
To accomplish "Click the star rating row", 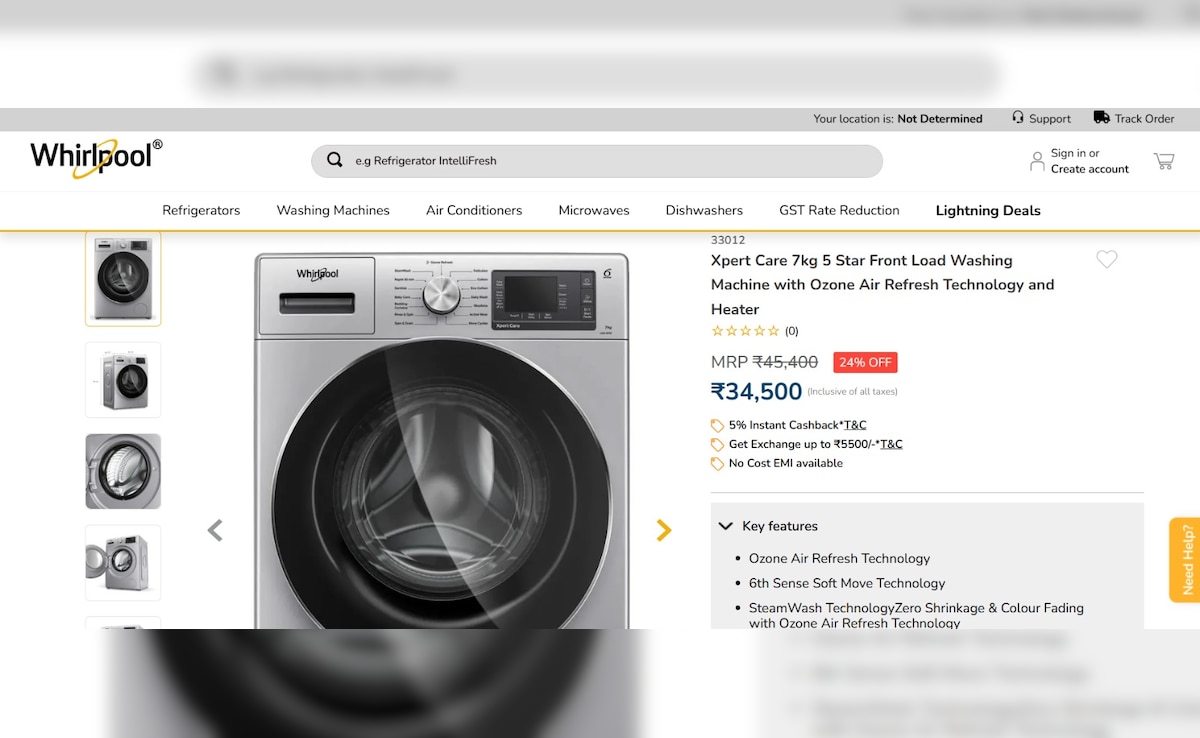I will [x=745, y=331].
